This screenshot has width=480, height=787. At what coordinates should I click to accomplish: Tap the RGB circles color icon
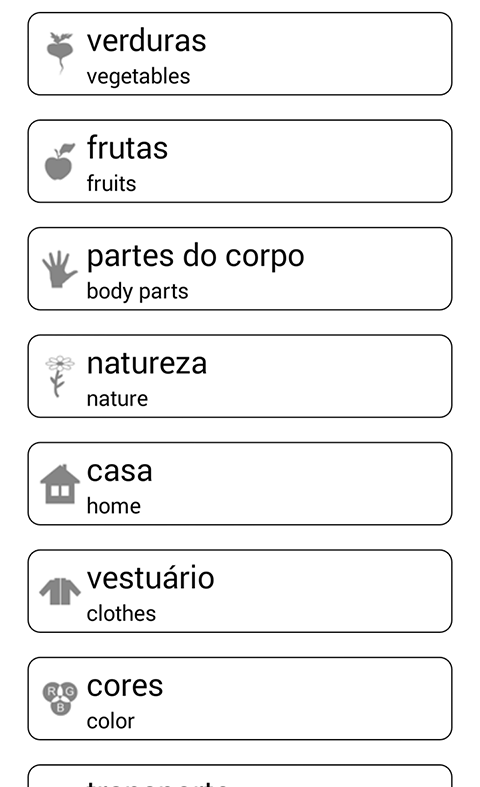(x=60, y=698)
